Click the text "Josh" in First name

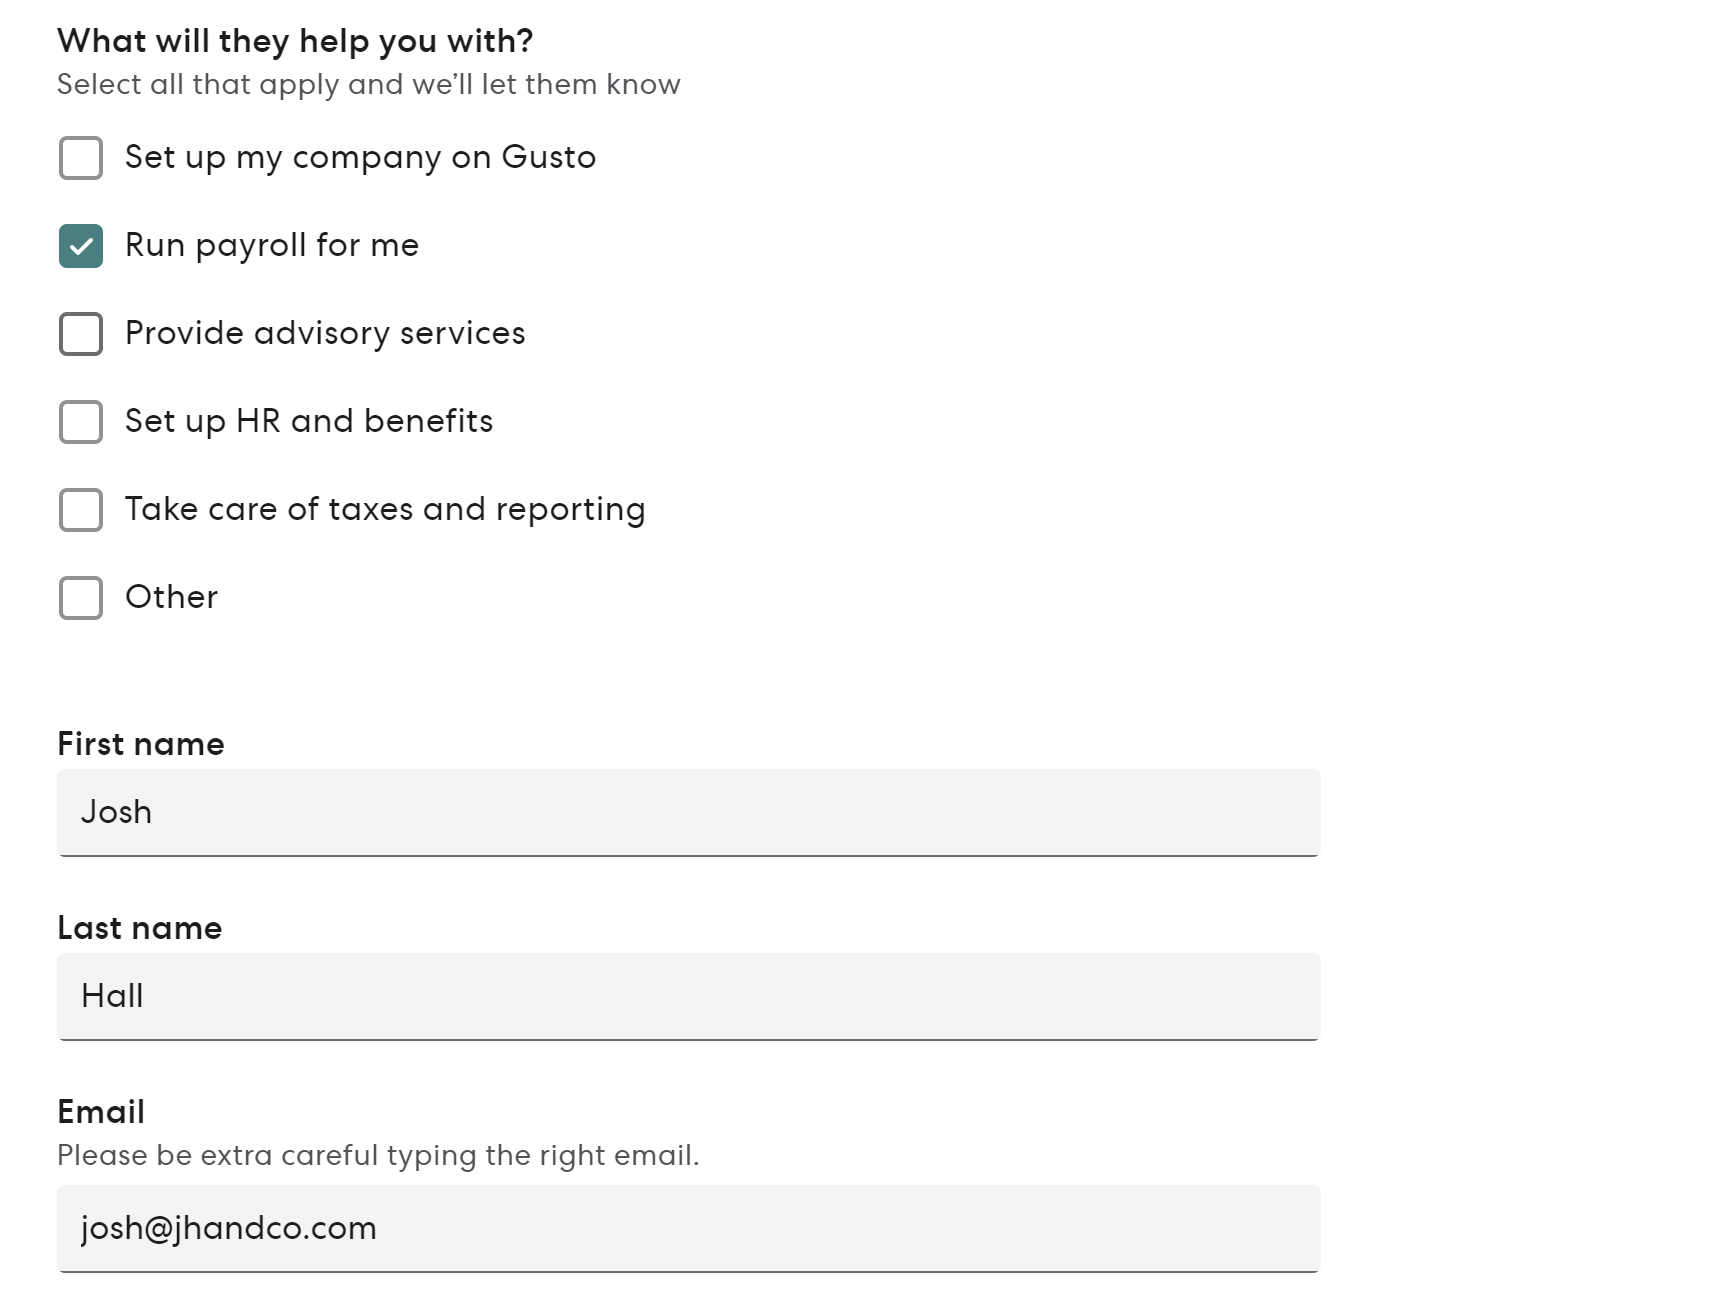[x=116, y=813]
